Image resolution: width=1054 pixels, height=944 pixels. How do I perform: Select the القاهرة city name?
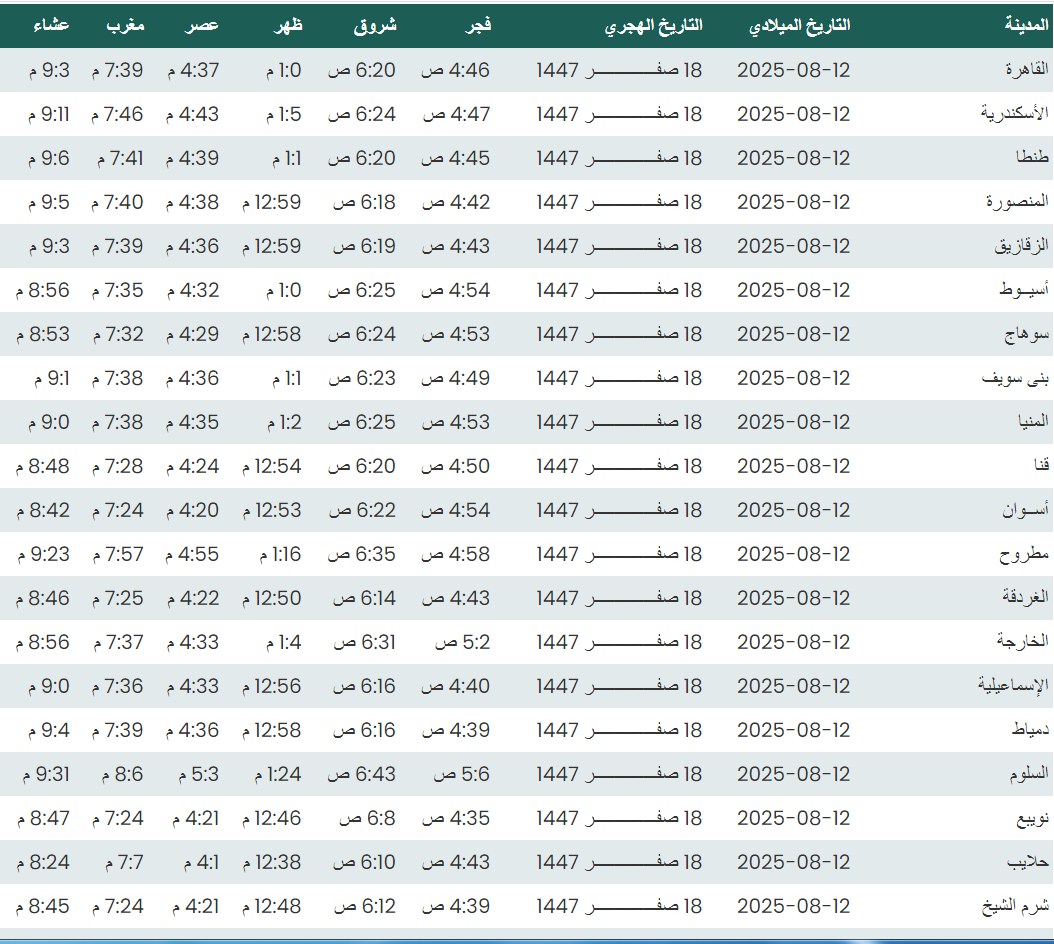point(1026,70)
